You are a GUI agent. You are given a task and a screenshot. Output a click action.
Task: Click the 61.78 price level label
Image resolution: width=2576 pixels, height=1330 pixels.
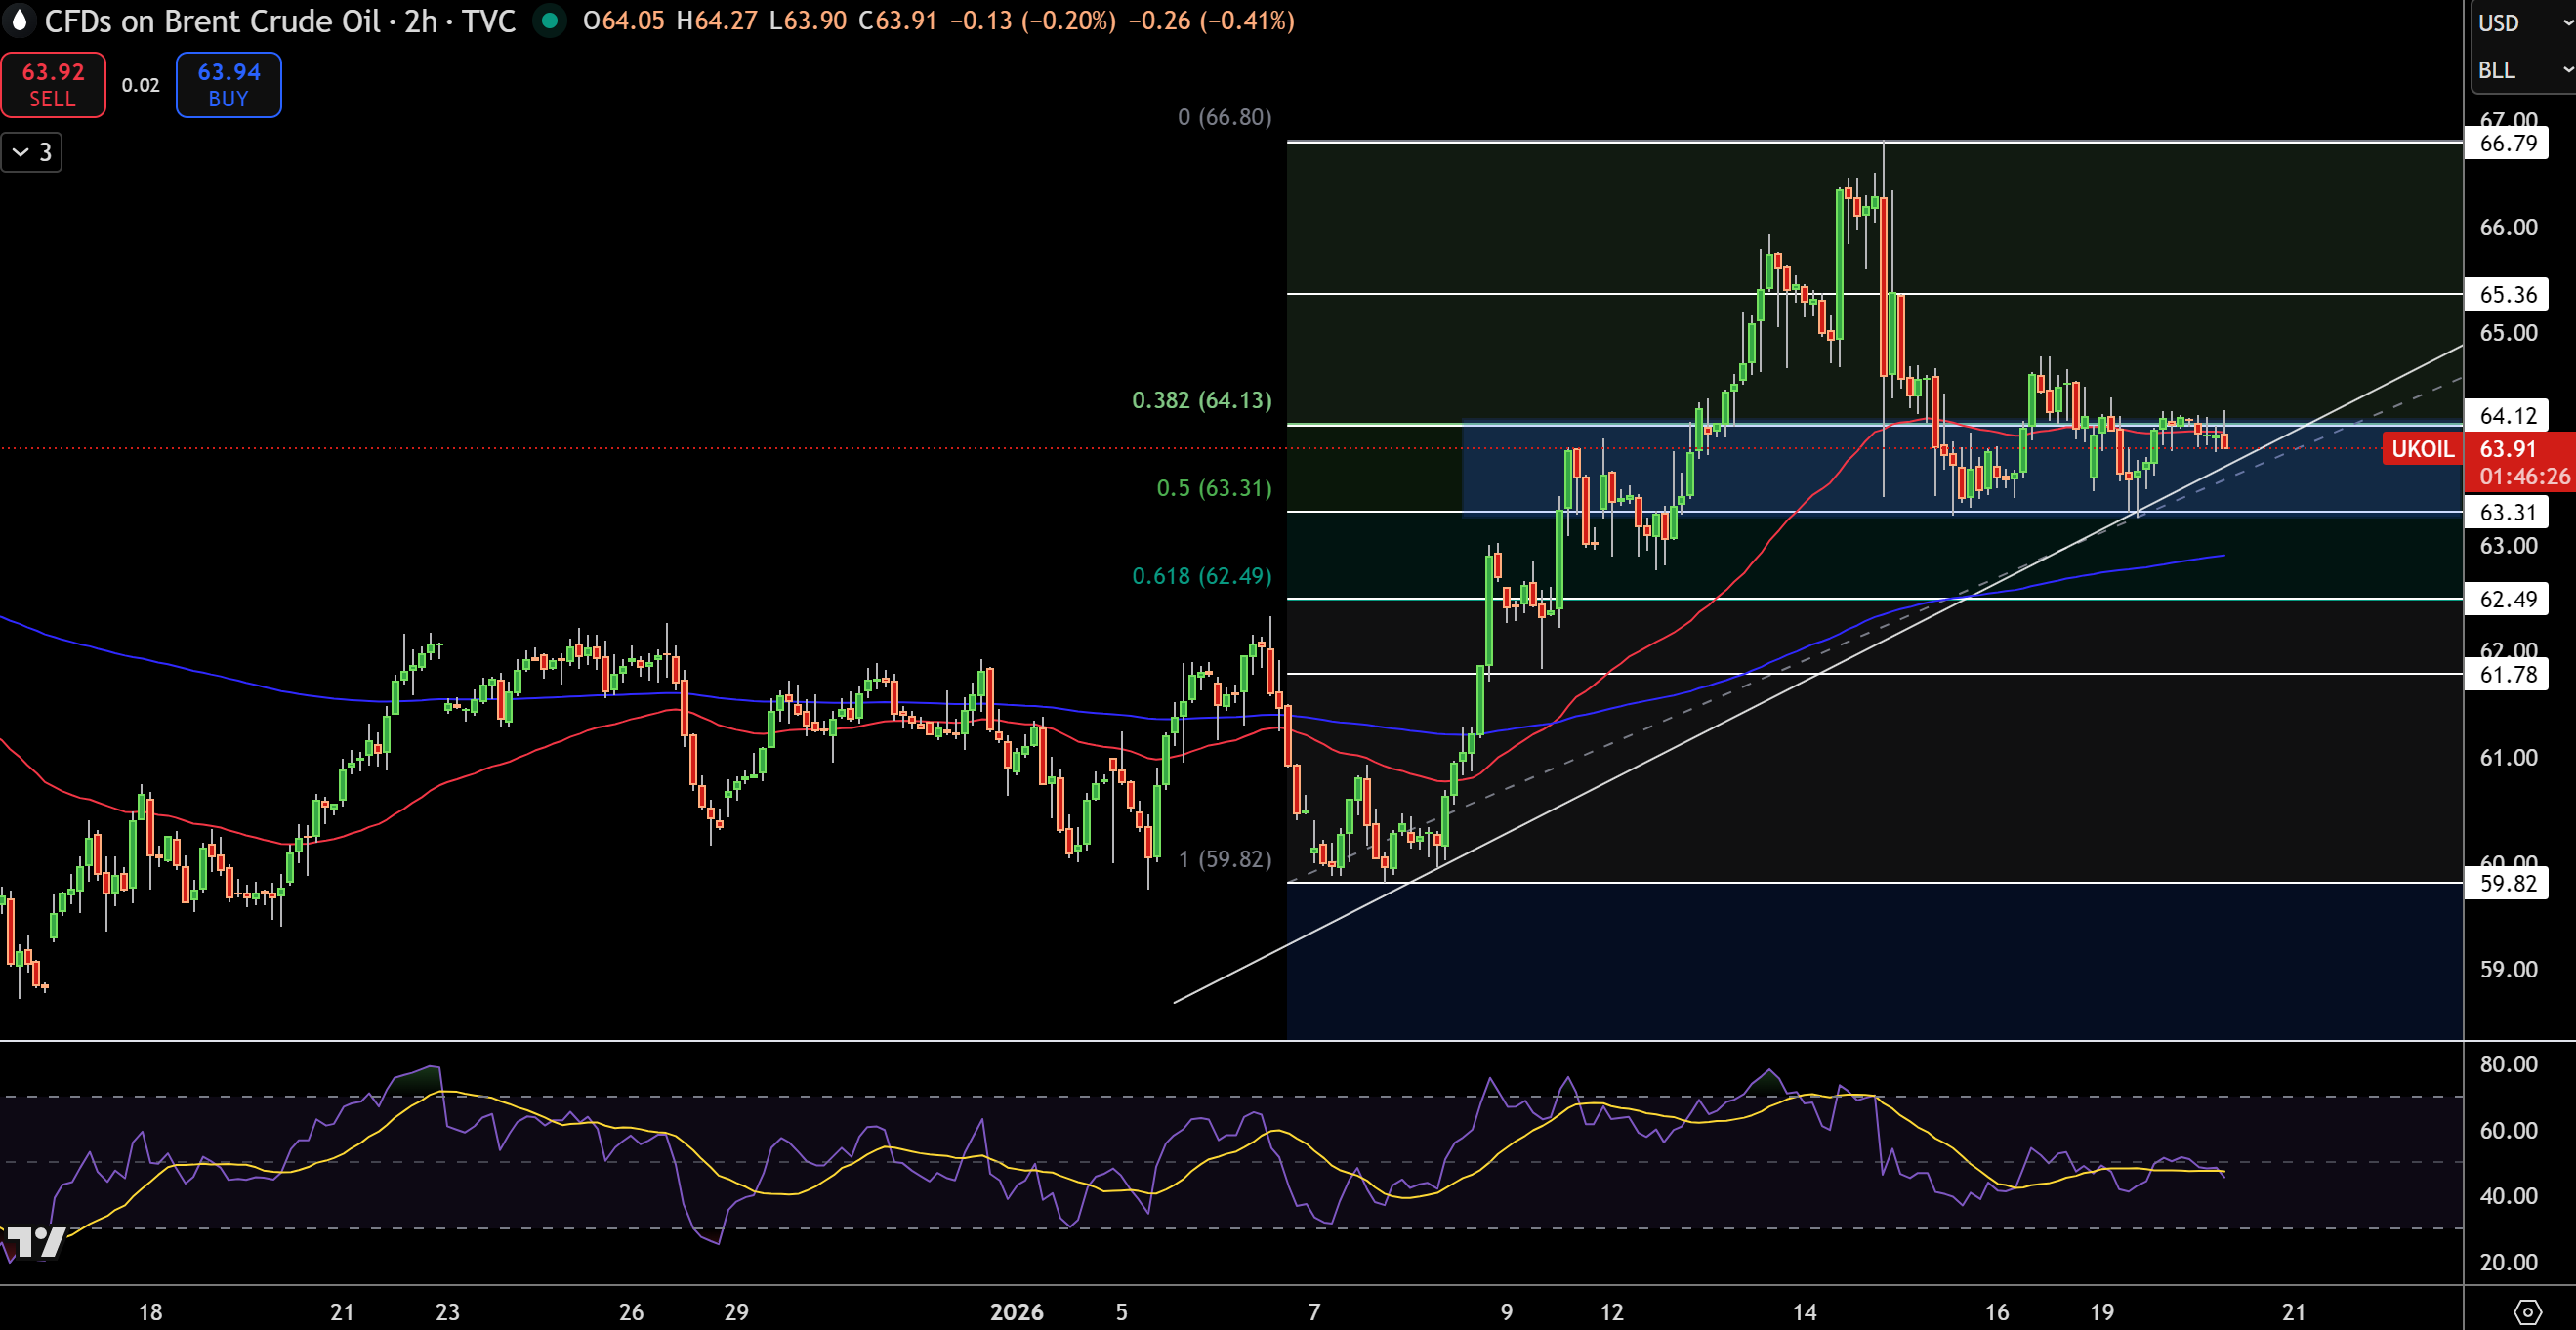pyautogui.click(x=2507, y=674)
